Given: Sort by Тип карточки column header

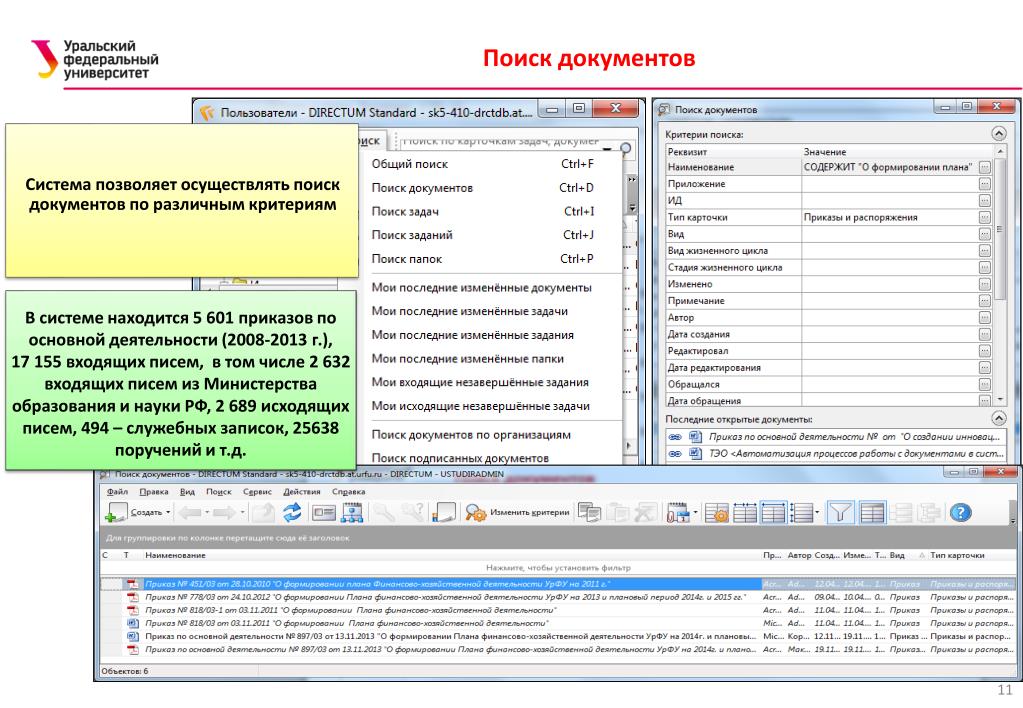Looking at the screenshot, I should coord(971,555).
